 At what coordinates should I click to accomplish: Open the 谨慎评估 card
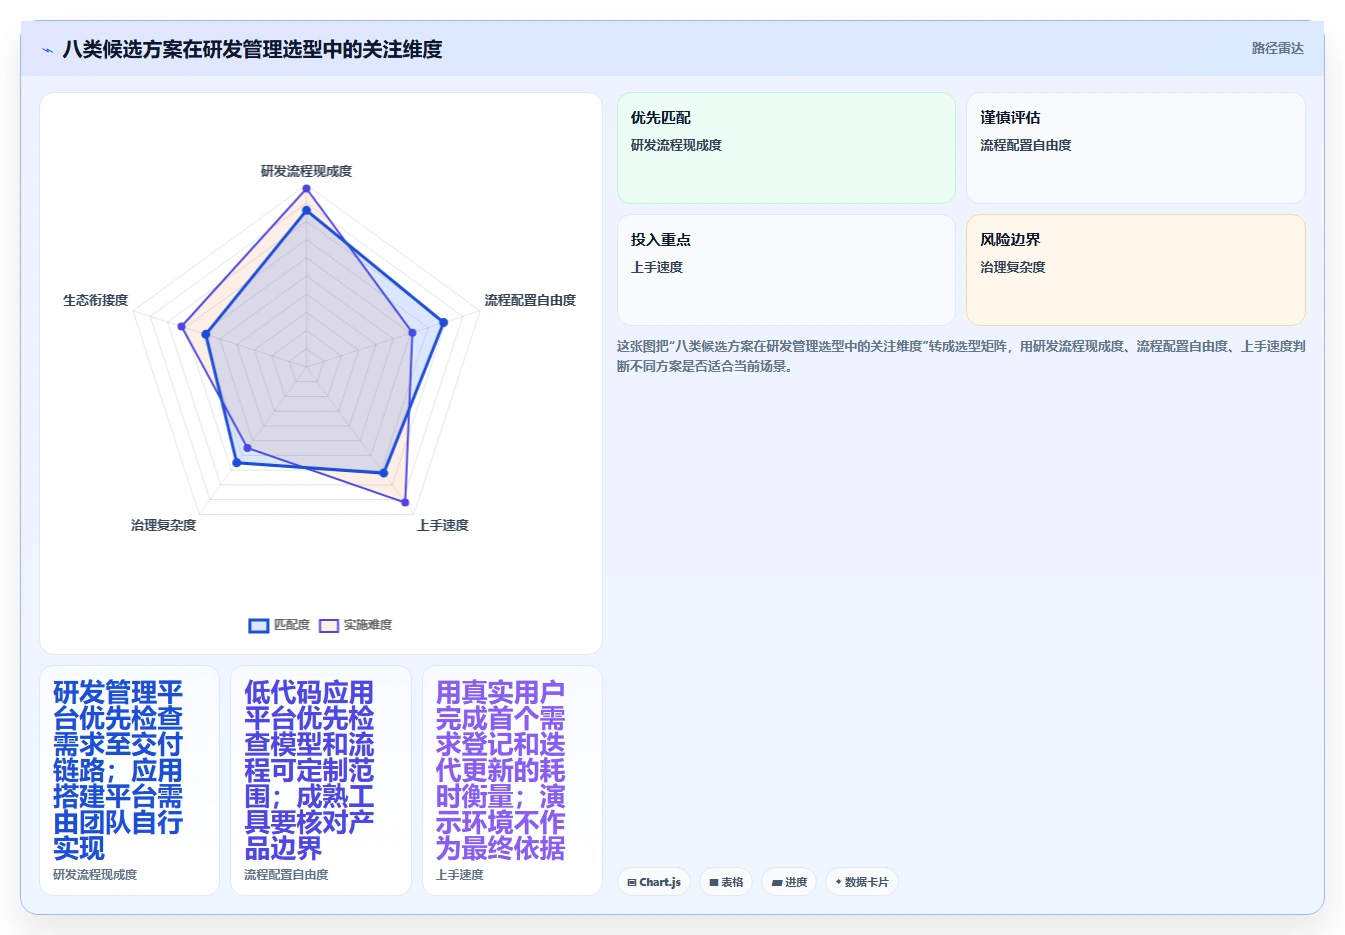coord(1135,148)
